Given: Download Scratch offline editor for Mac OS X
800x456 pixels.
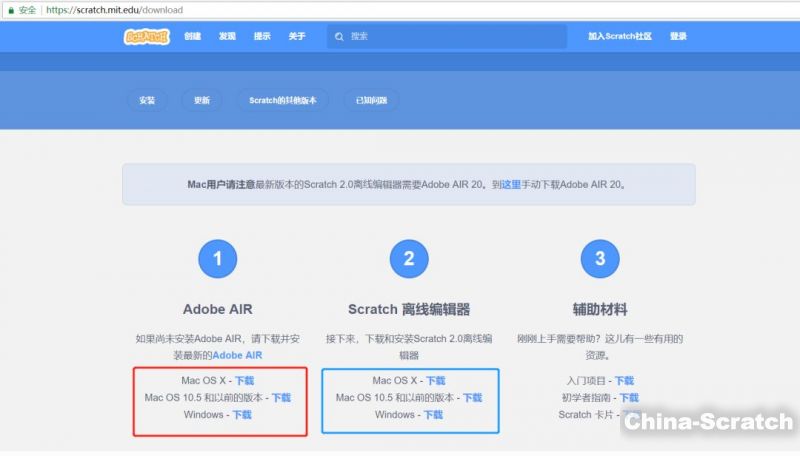Looking at the screenshot, I should [x=436, y=380].
